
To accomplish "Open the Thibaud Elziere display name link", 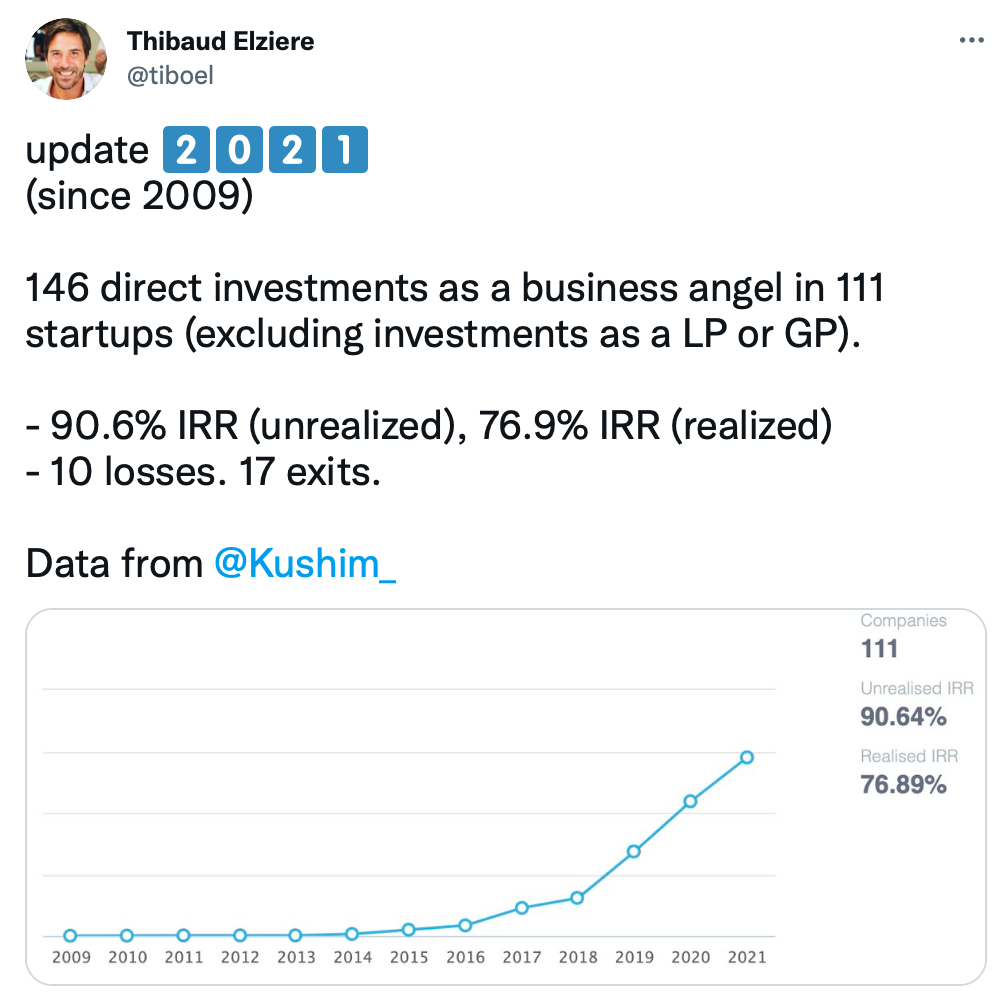I will [220, 41].
